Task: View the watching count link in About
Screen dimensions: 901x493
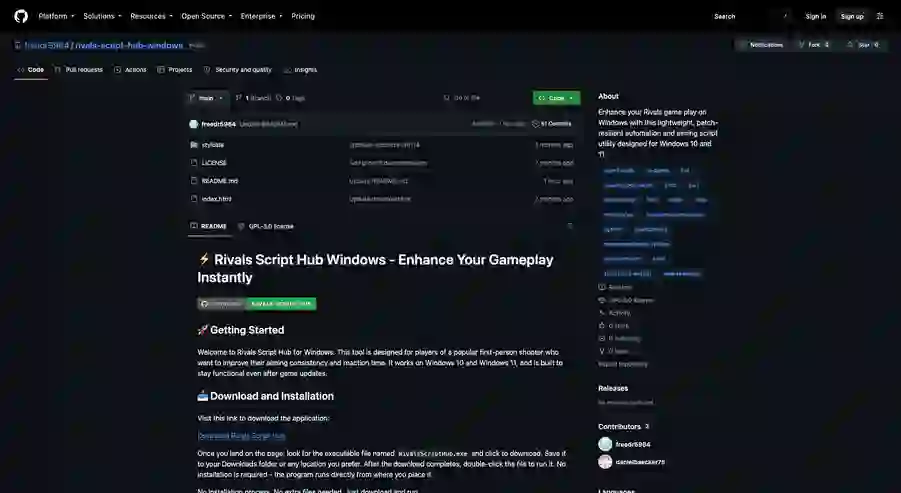Action: point(619,338)
